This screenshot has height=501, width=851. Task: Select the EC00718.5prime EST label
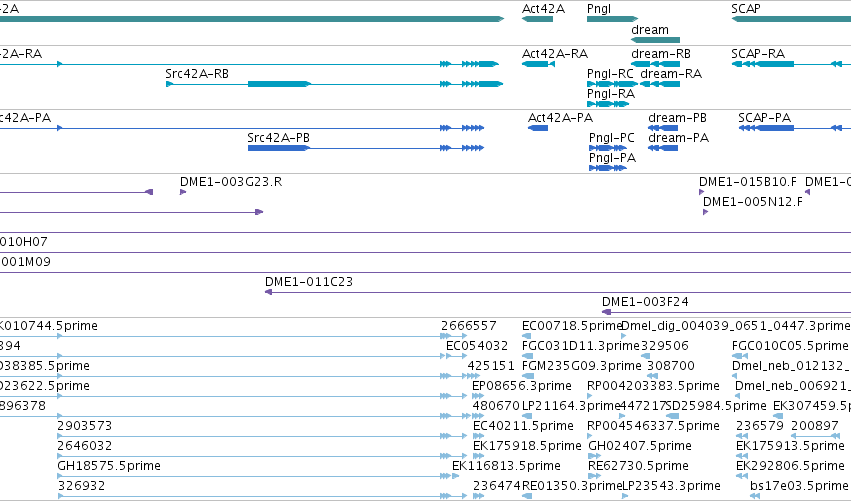(x=571, y=326)
